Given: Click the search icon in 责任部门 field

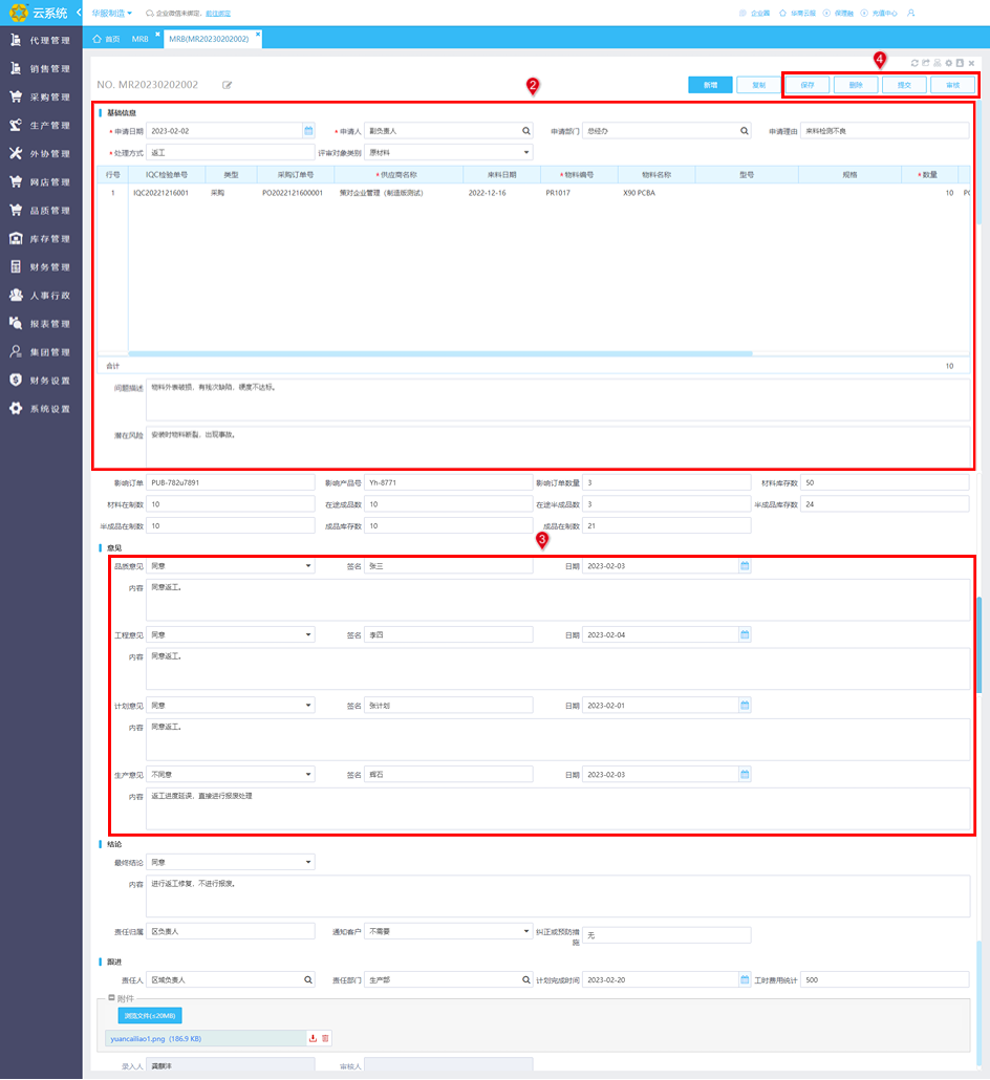Looking at the screenshot, I should 526,979.
